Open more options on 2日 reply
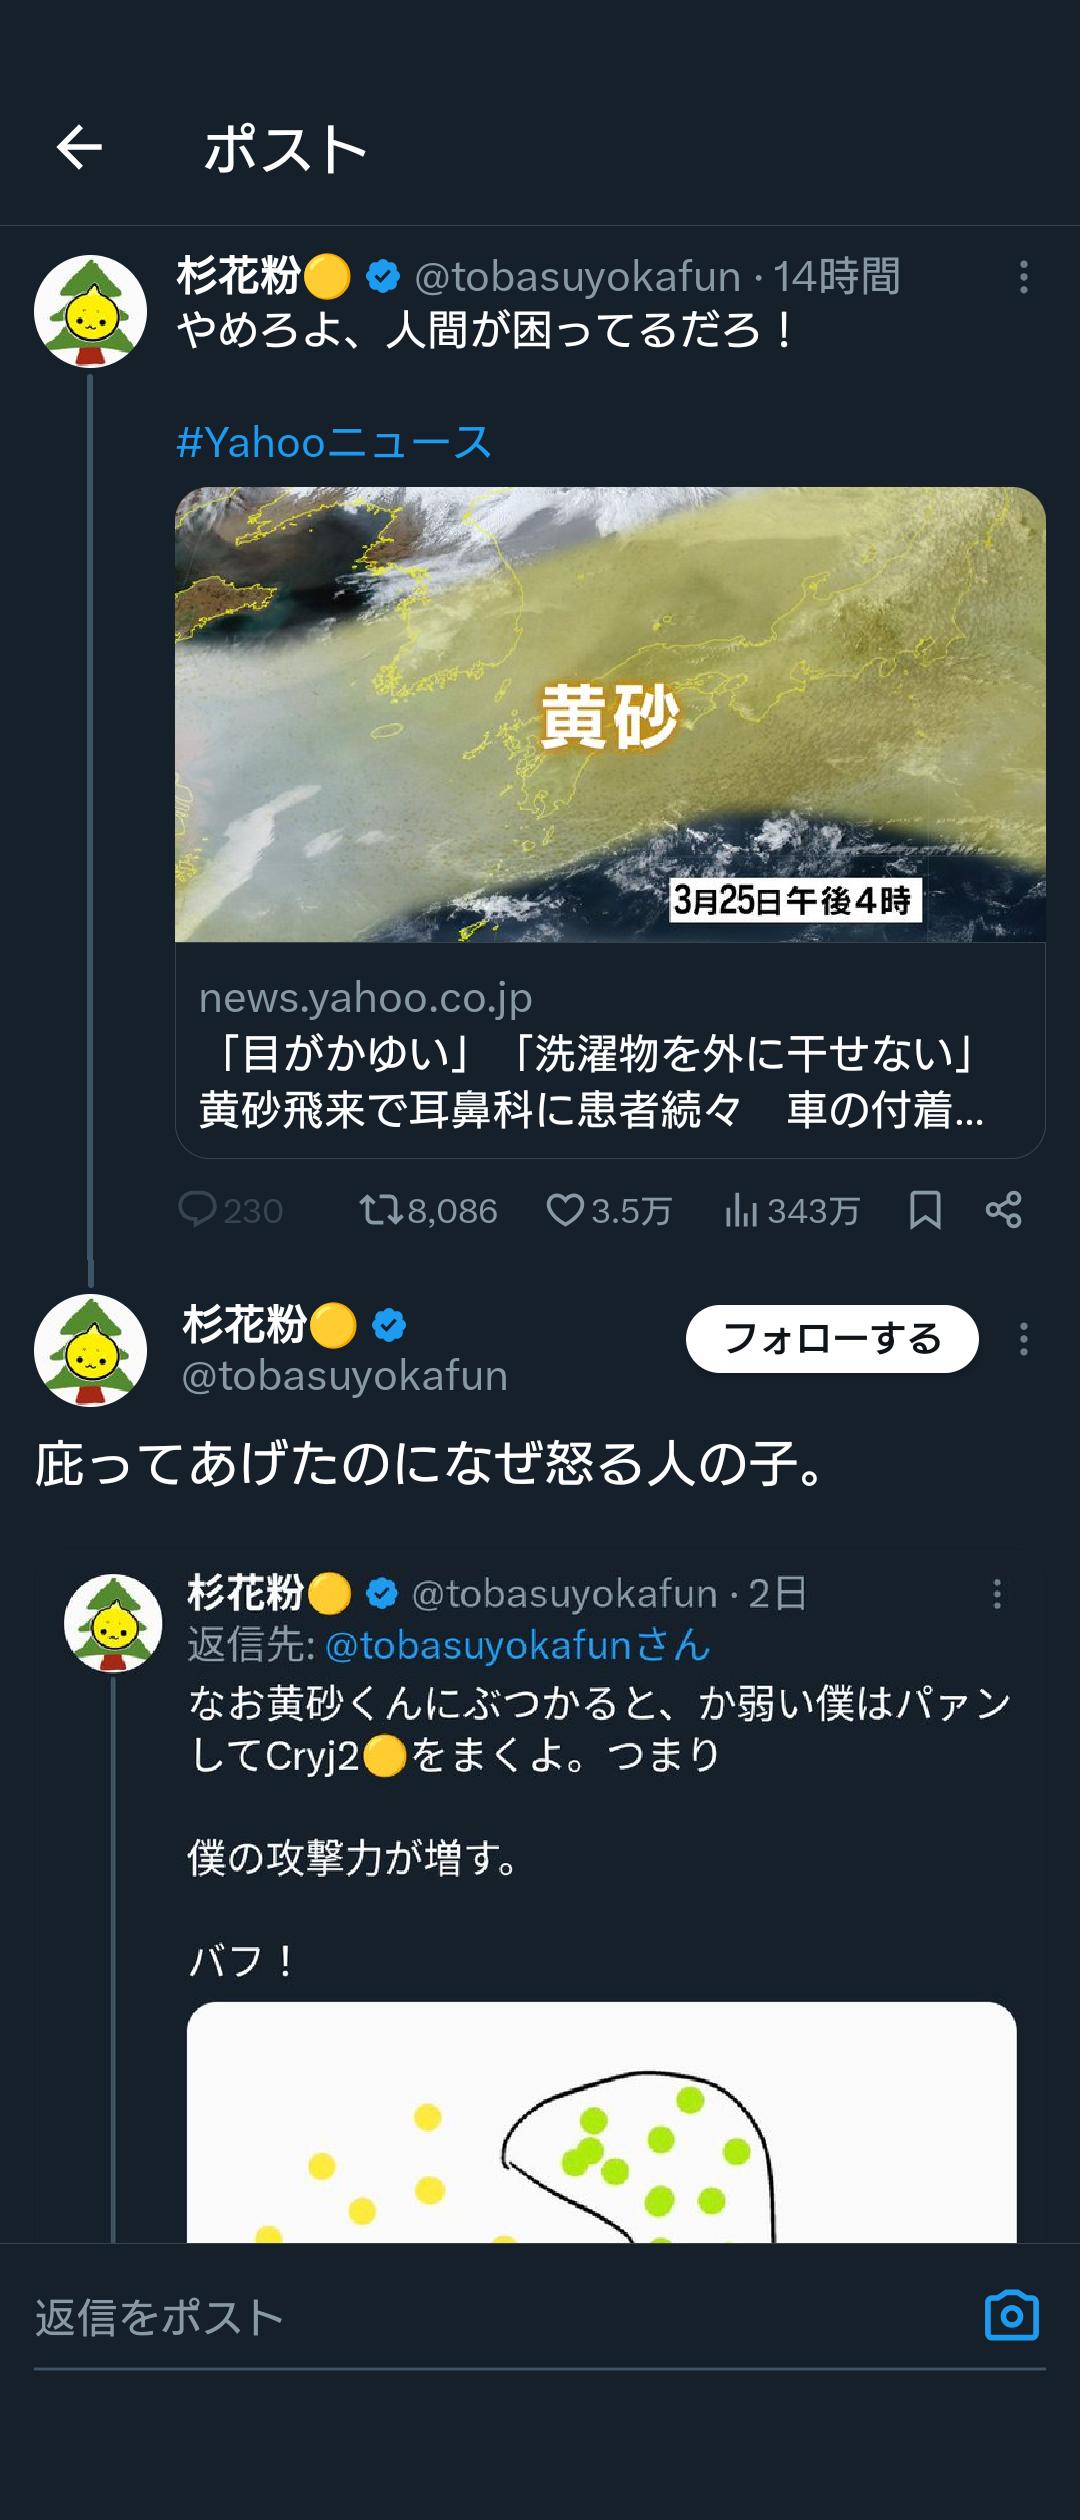The width and height of the screenshot is (1080, 2520). click(x=996, y=1594)
